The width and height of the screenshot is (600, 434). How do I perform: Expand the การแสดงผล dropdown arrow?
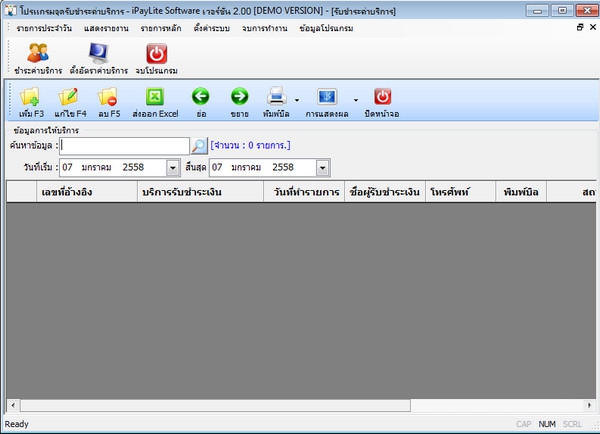click(356, 100)
